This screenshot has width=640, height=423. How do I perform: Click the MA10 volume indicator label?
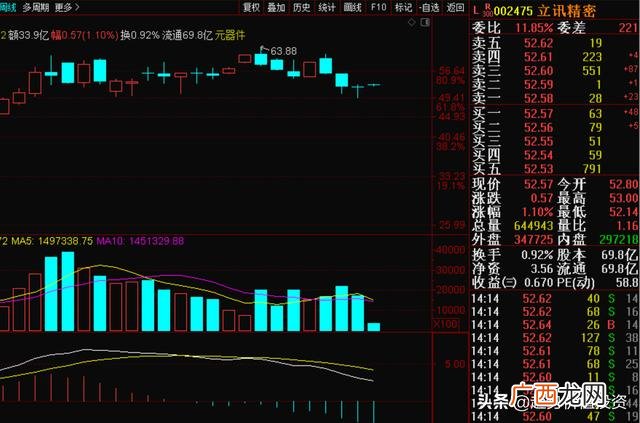click(140, 241)
